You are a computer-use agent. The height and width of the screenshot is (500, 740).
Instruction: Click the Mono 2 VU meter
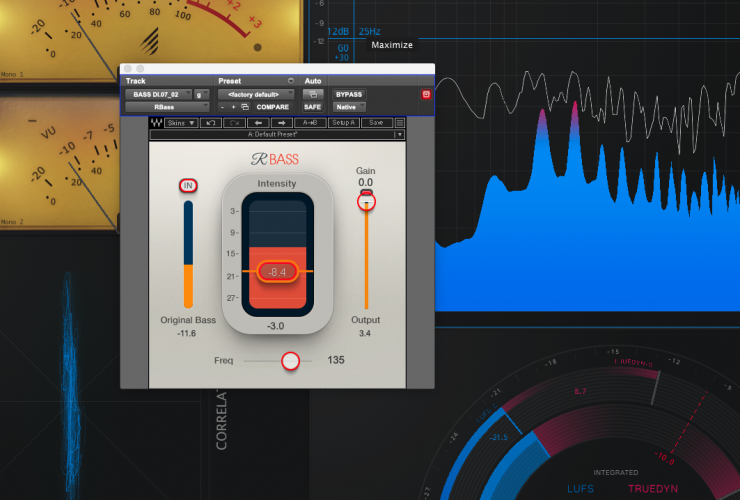tap(59, 162)
